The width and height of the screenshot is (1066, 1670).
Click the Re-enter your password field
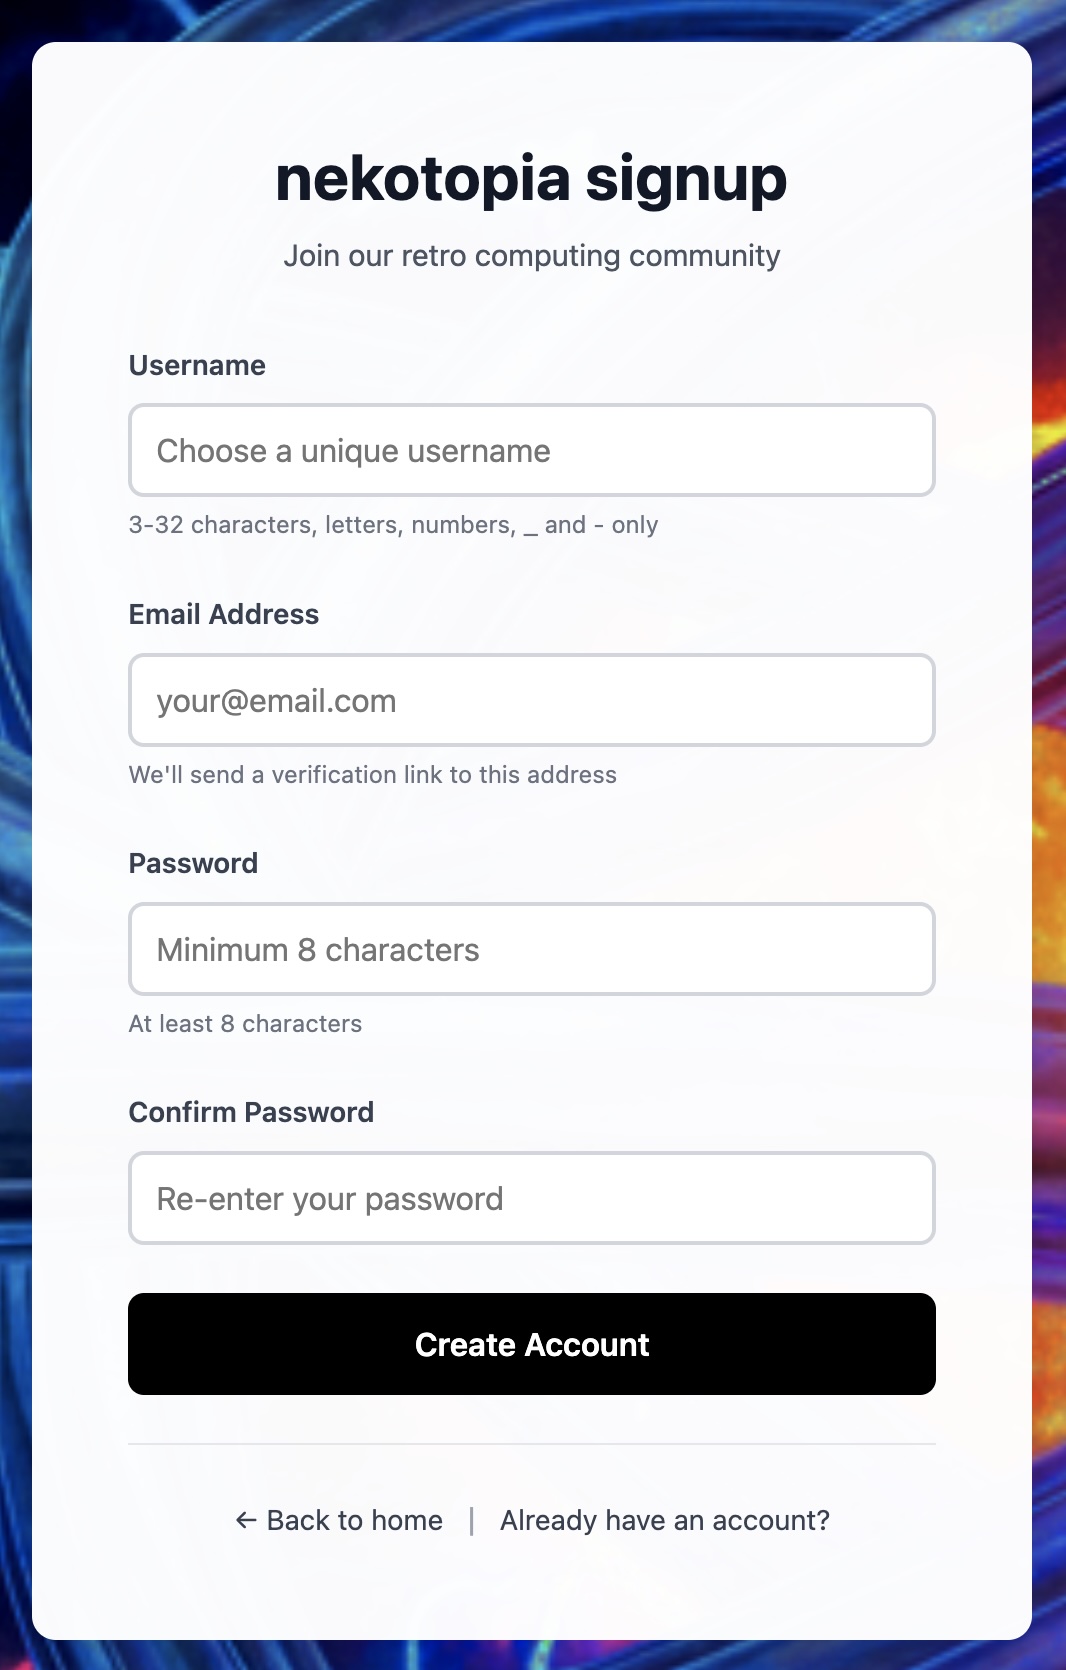tap(532, 1199)
